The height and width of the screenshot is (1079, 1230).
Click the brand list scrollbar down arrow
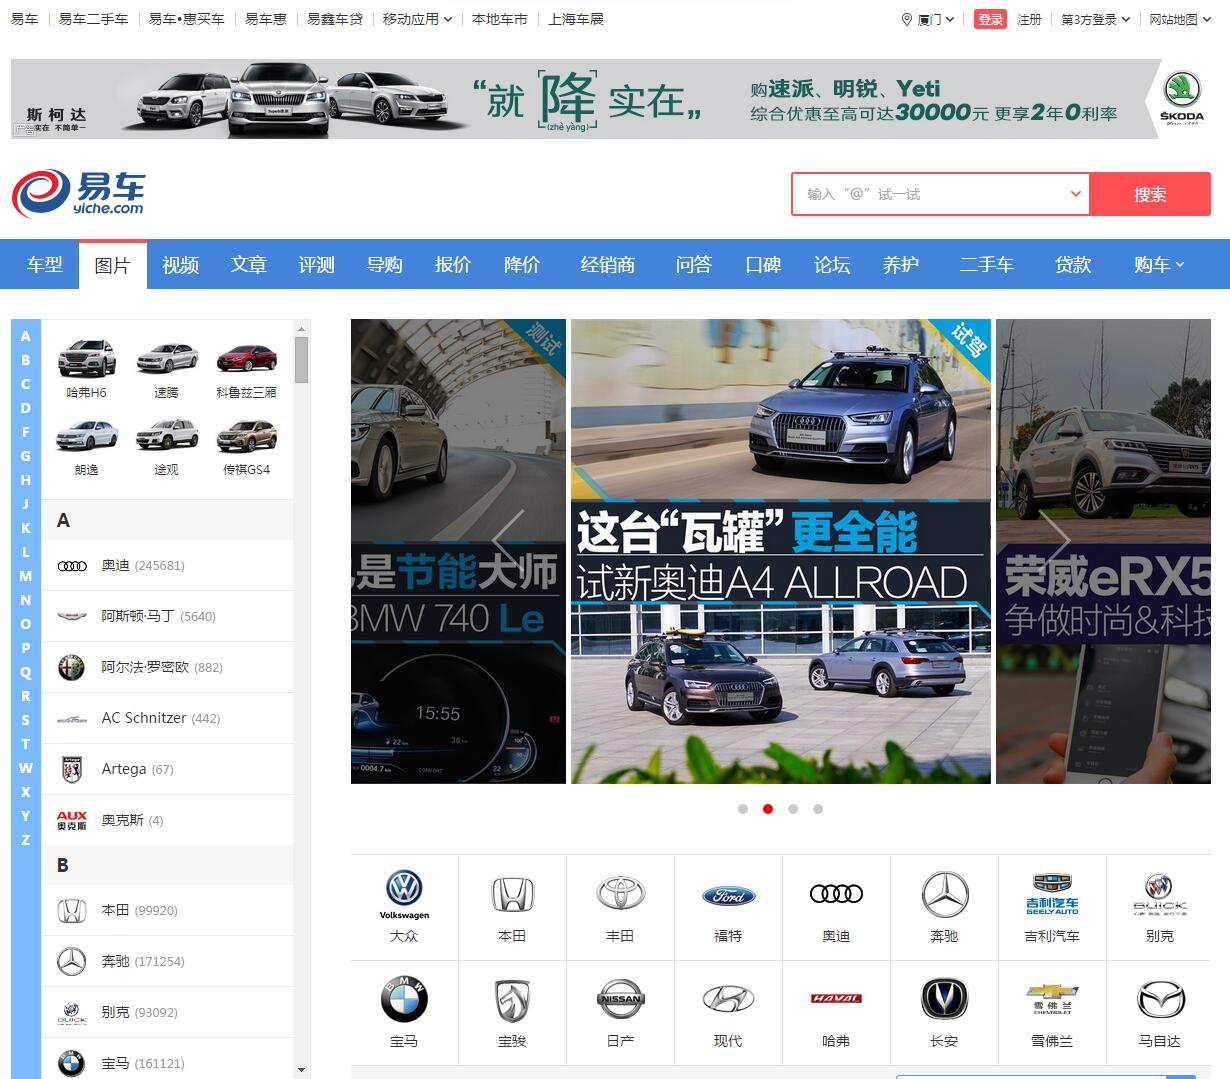(302, 1070)
